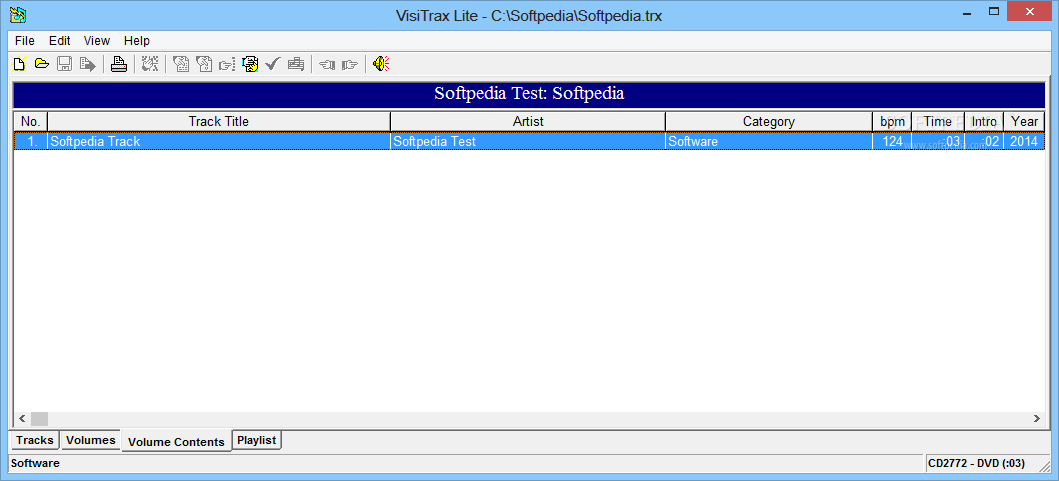Click the speaker sound icon

(x=382, y=64)
